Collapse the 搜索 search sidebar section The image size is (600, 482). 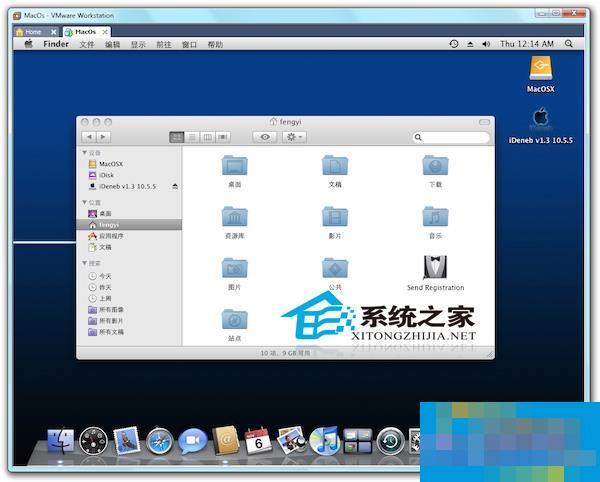[84, 263]
